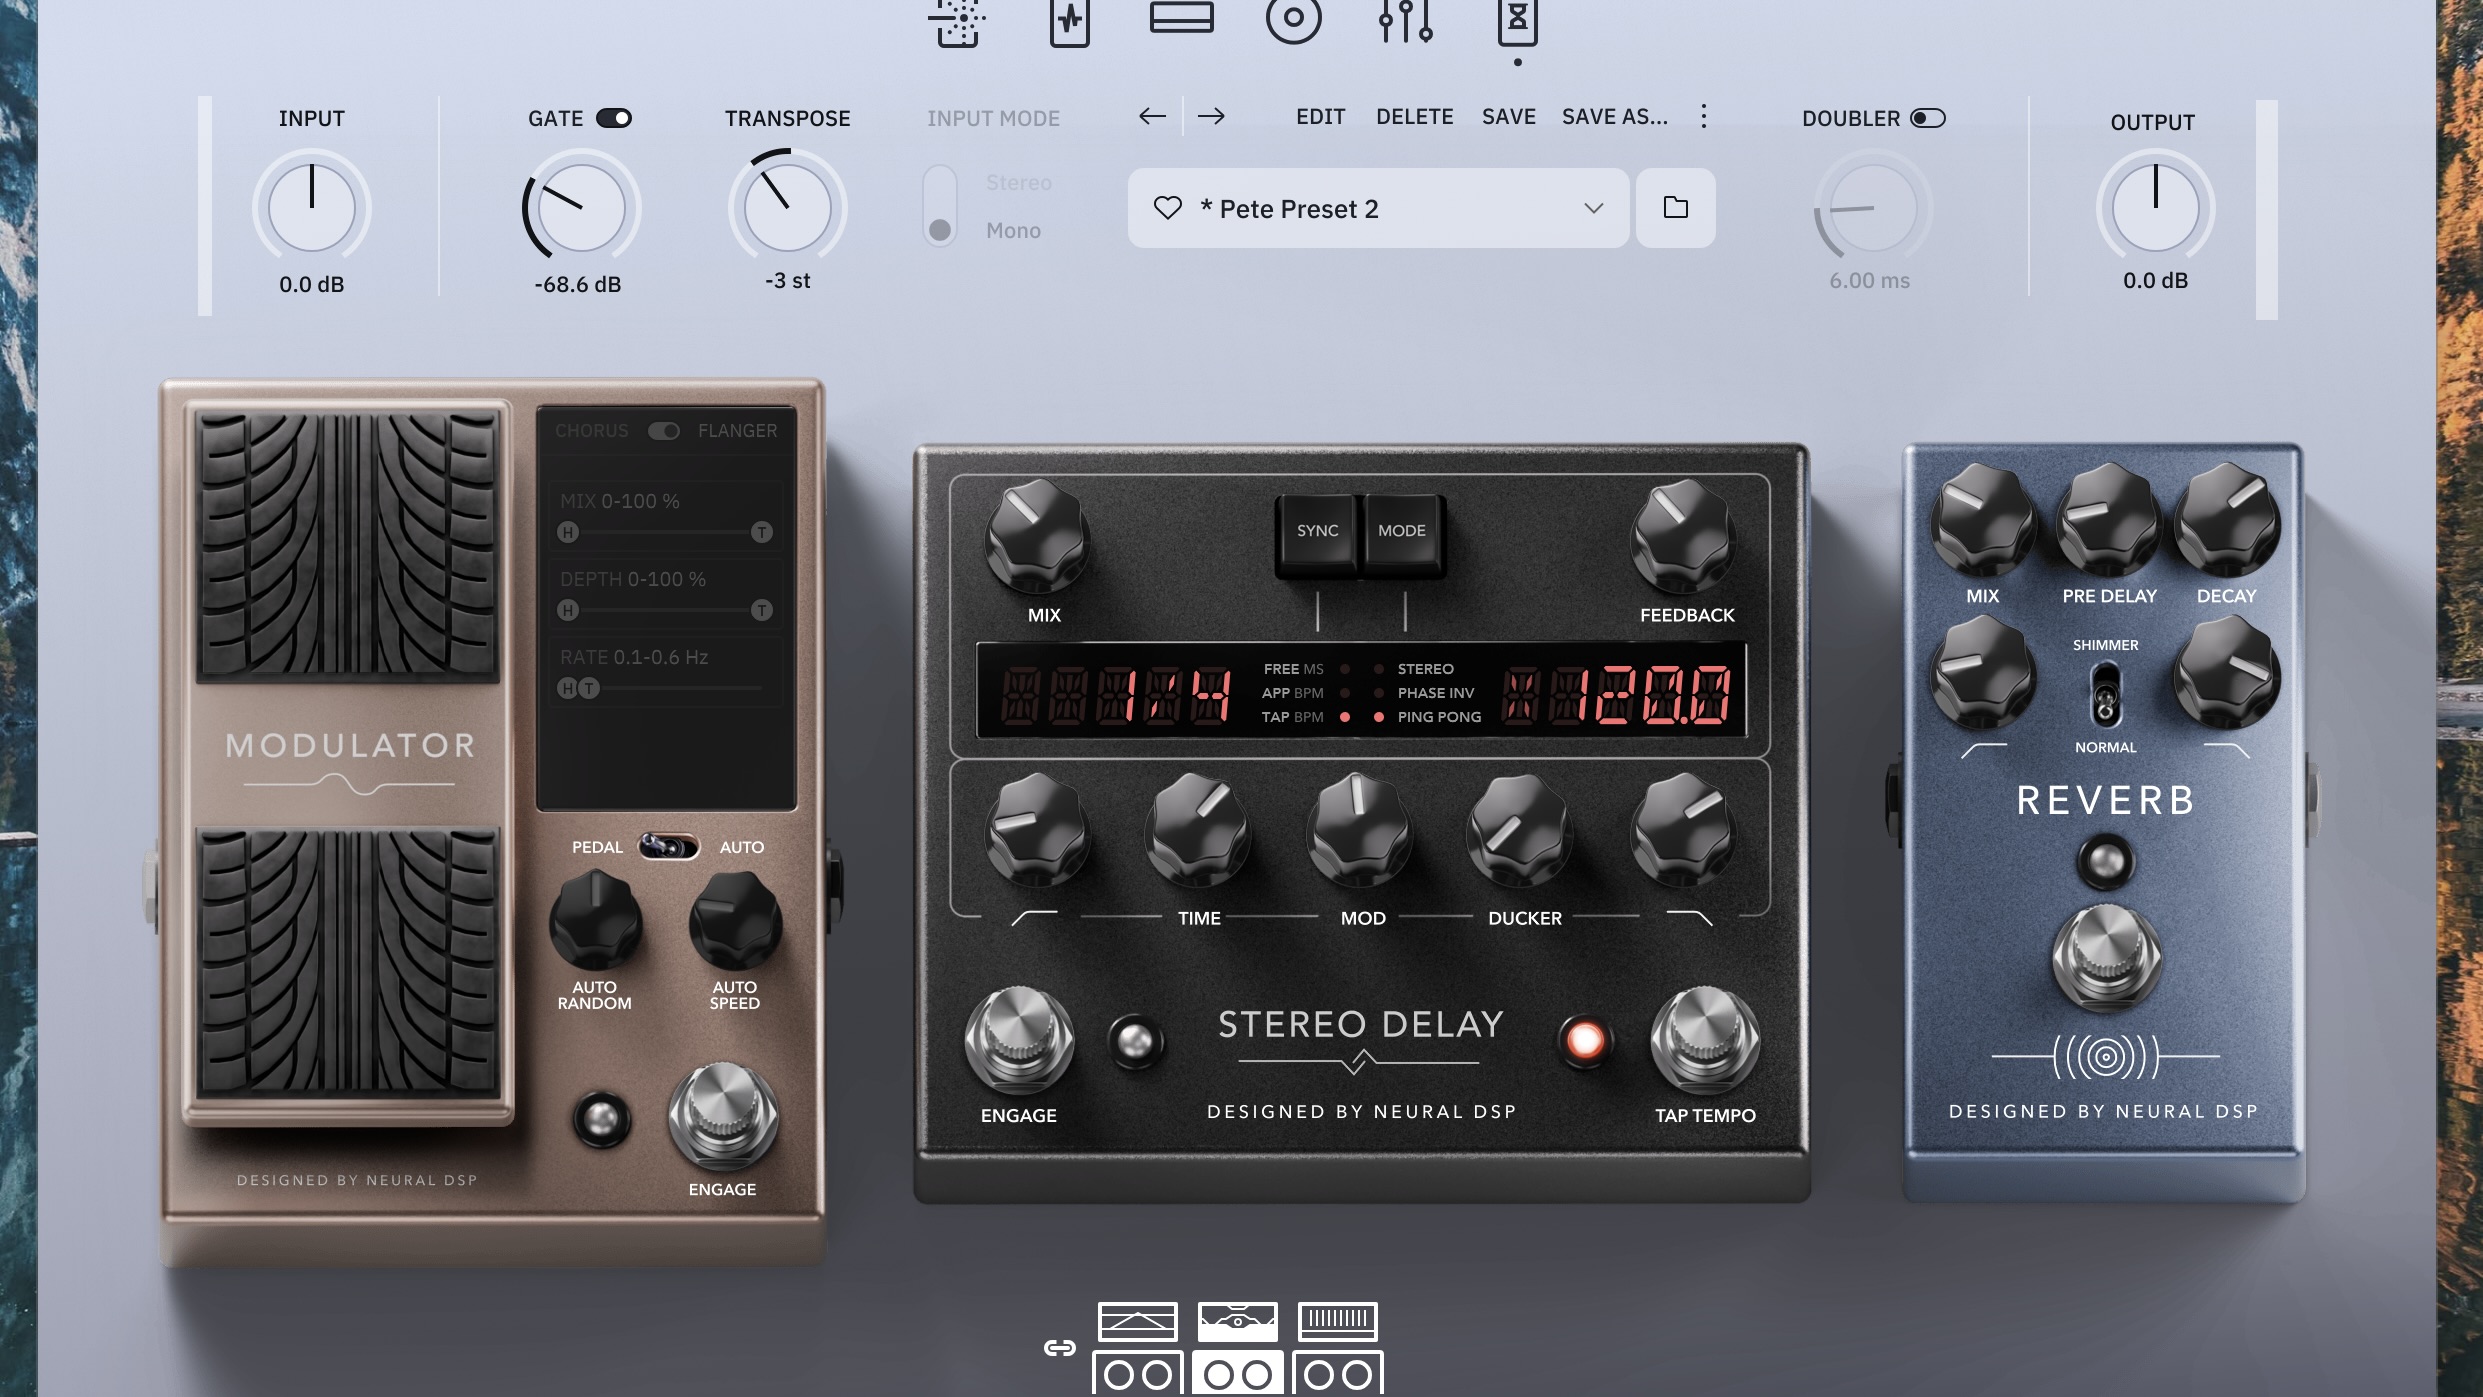2483x1397 pixels.
Task: Click the amp-cab link chain icon
Action: 1059,1348
